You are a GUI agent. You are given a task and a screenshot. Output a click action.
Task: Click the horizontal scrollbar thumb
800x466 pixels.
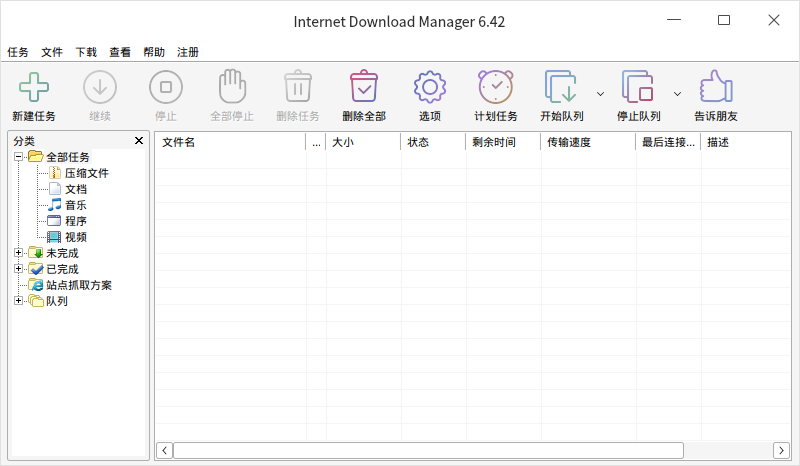pyautogui.click(x=429, y=450)
